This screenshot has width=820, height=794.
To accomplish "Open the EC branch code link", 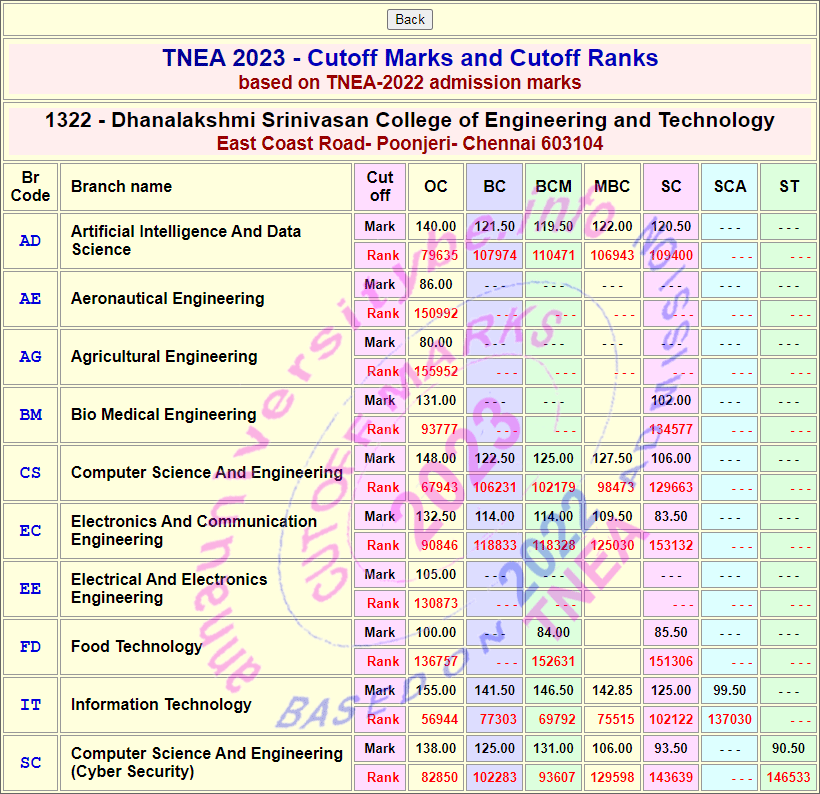I will pos(30,531).
